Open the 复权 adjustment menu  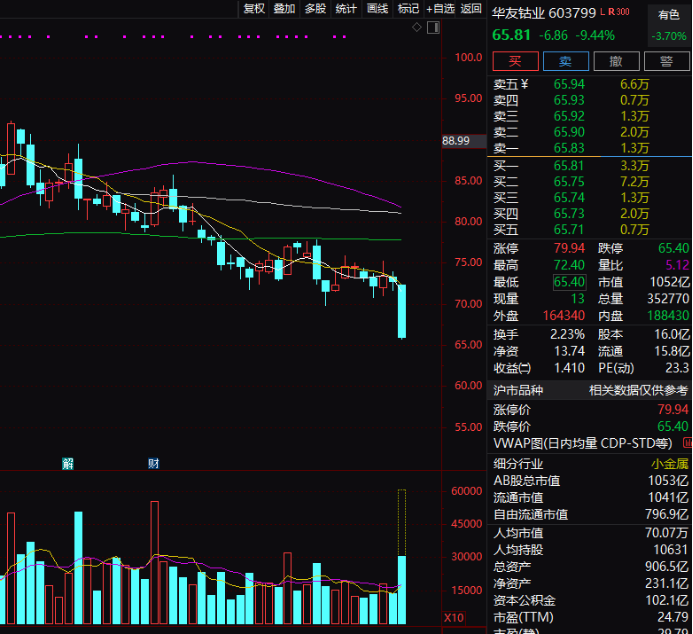coord(254,8)
